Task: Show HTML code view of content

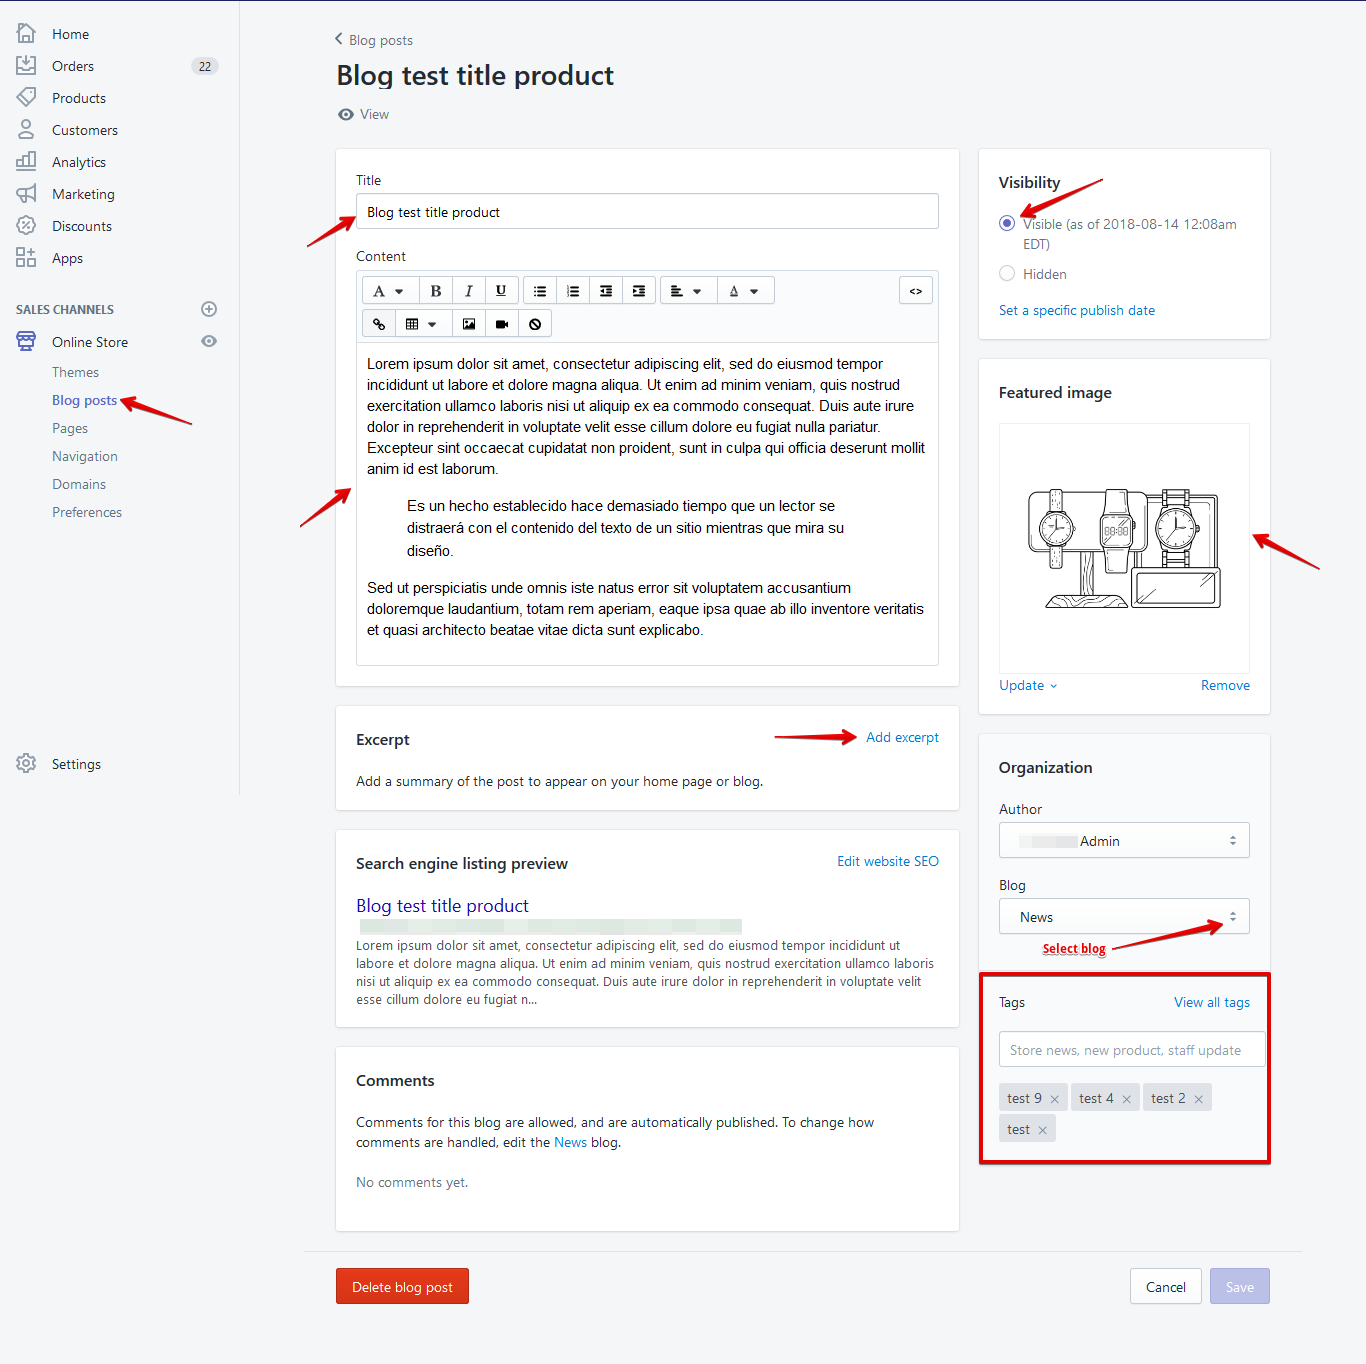Action: click(915, 291)
